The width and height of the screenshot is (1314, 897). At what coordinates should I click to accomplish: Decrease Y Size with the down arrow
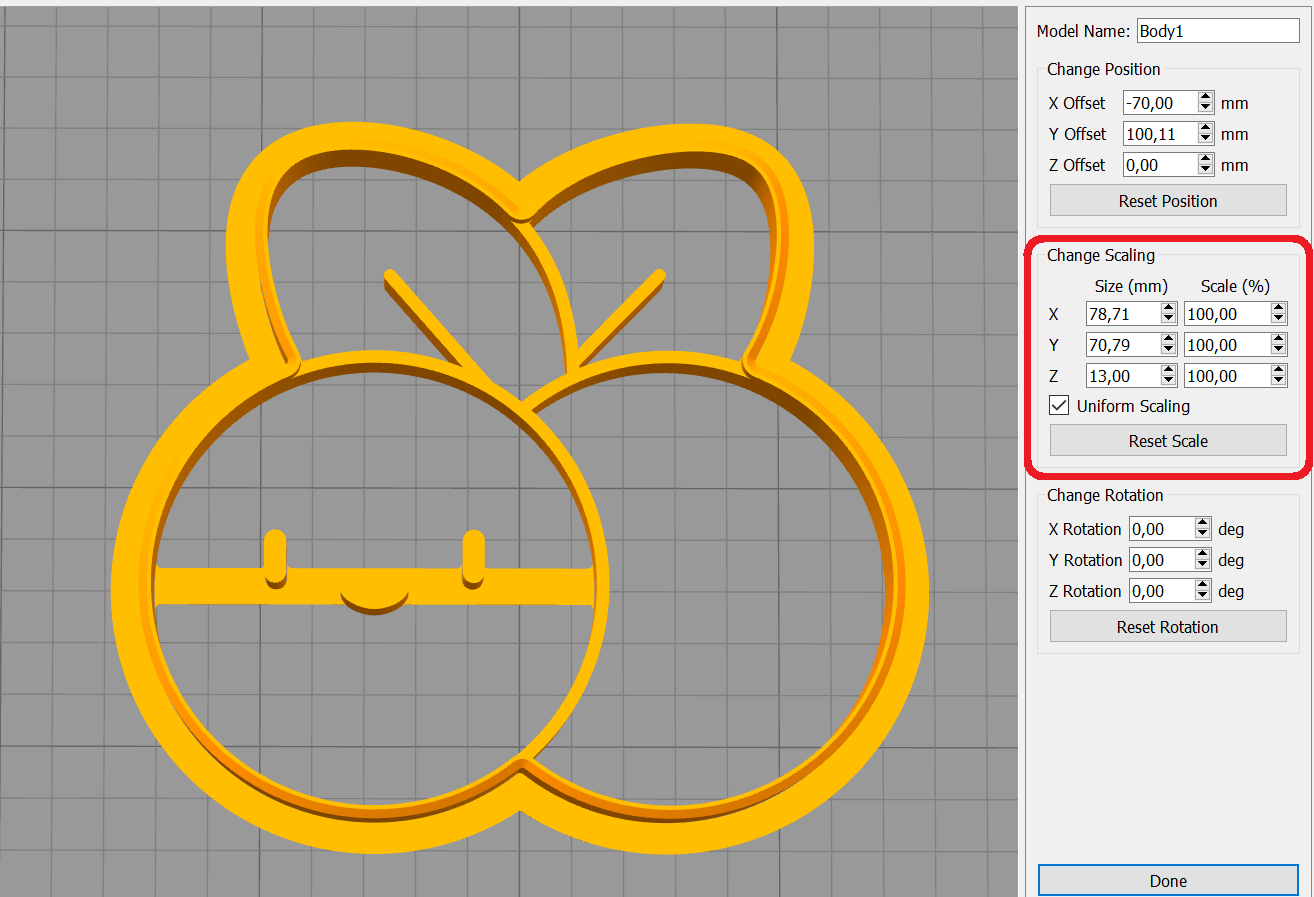click(1169, 350)
